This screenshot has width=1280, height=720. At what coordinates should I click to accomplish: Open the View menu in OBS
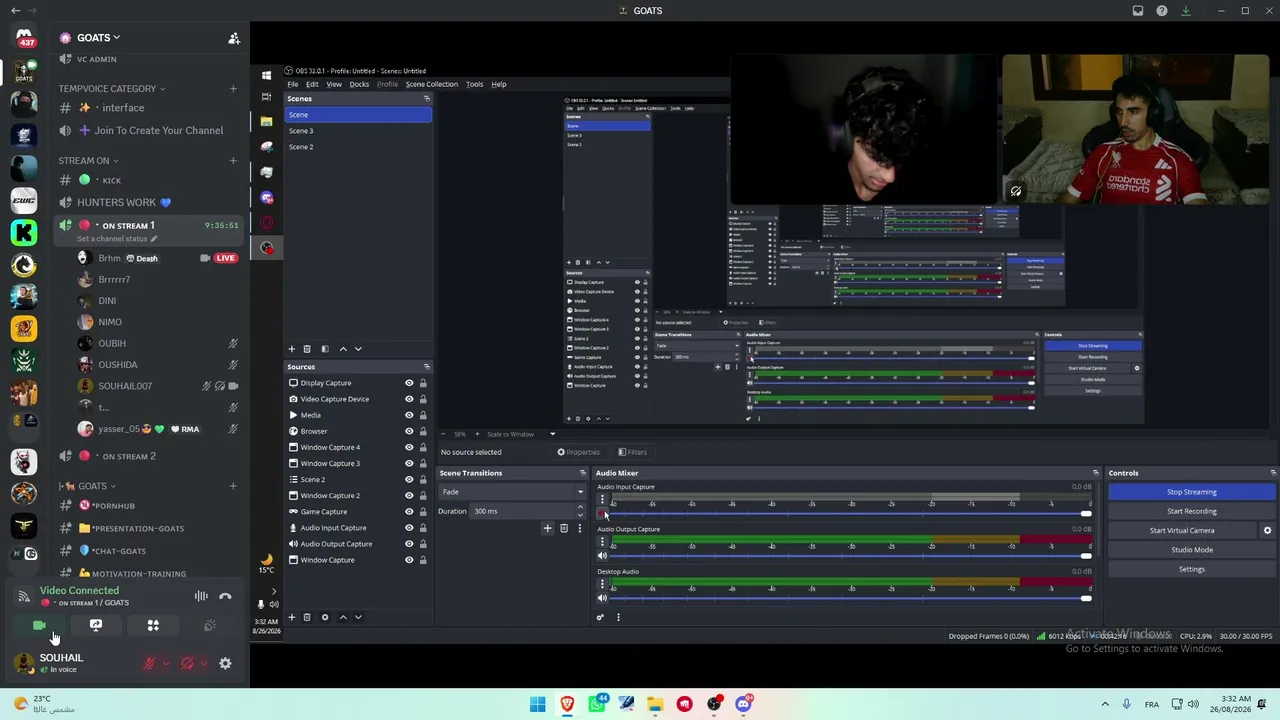pyautogui.click(x=334, y=84)
